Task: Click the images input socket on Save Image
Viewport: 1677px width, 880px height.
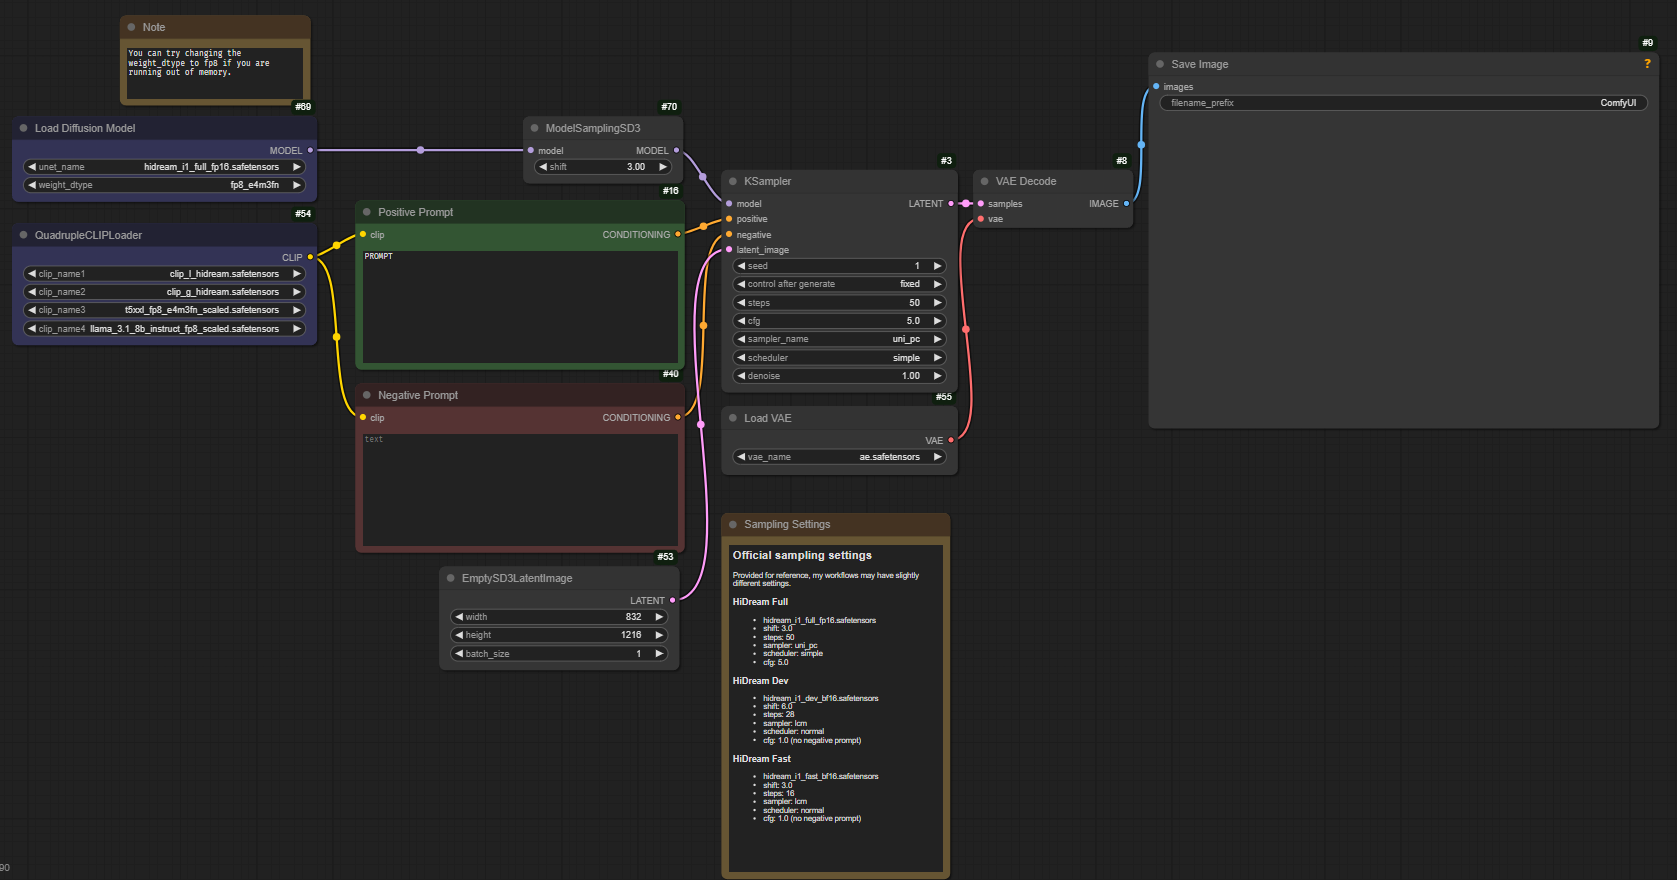Action: click(1157, 87)
